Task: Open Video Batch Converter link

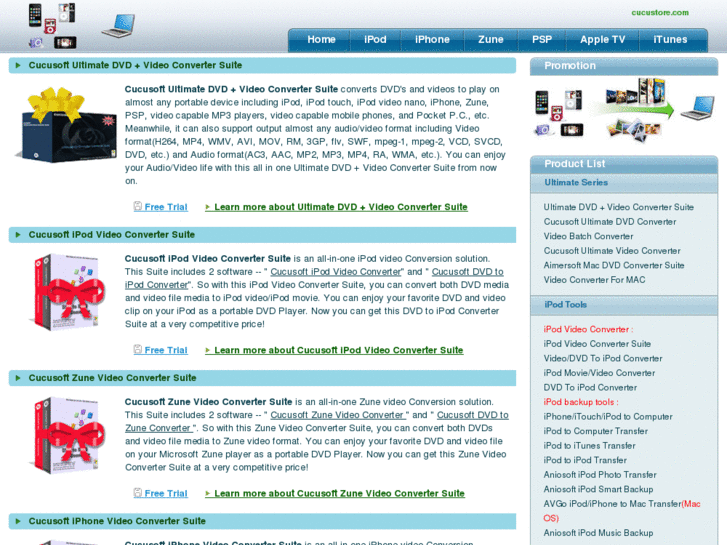Action: [588, 236]
